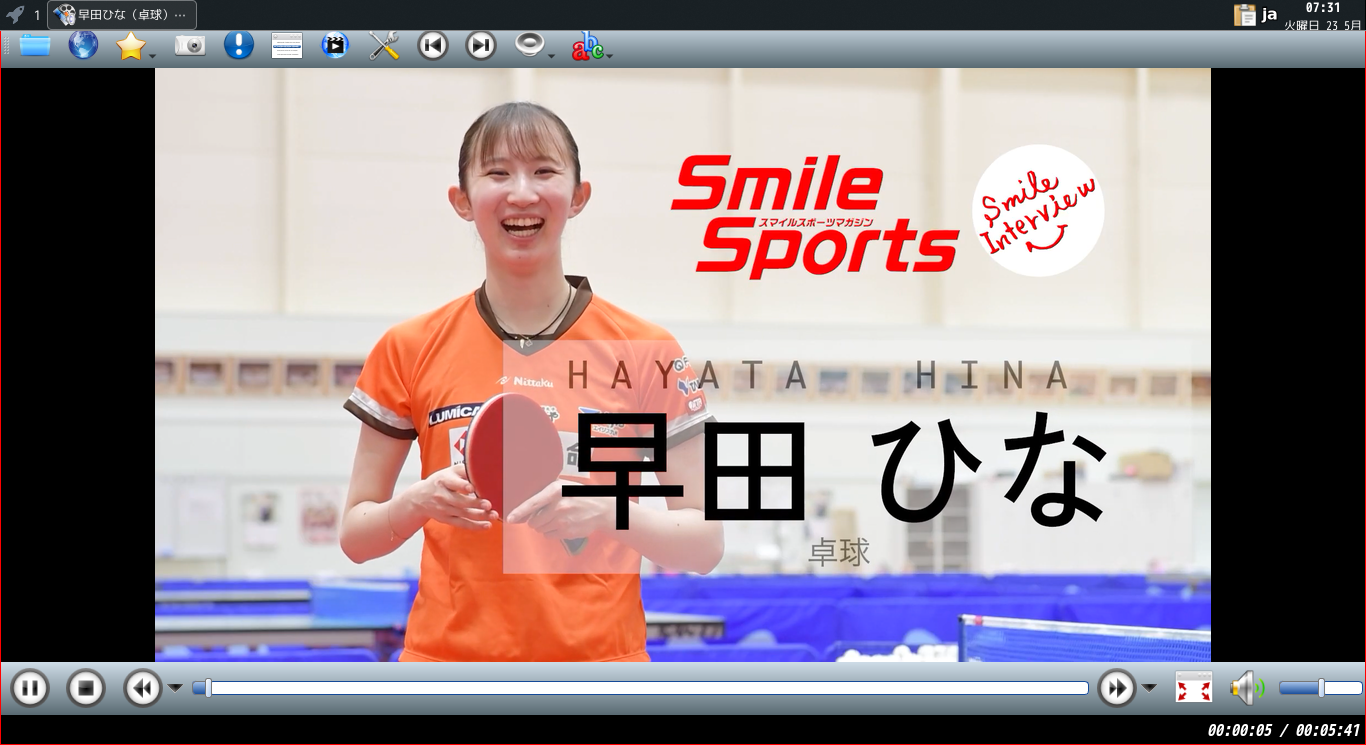Stop the video playback

[x=86, y=688]
